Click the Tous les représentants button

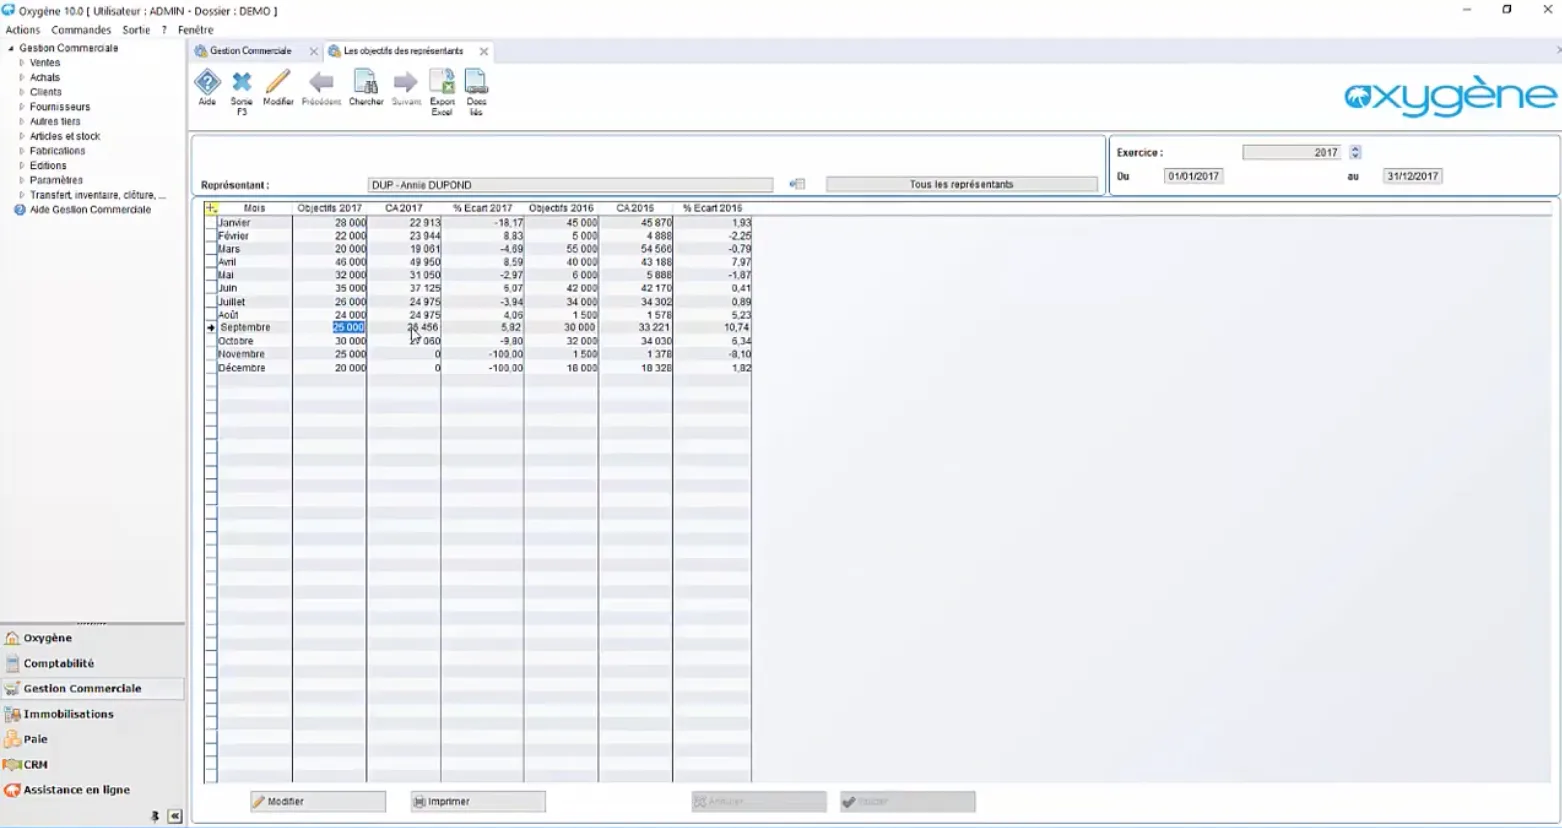click(x=961, y=184)
